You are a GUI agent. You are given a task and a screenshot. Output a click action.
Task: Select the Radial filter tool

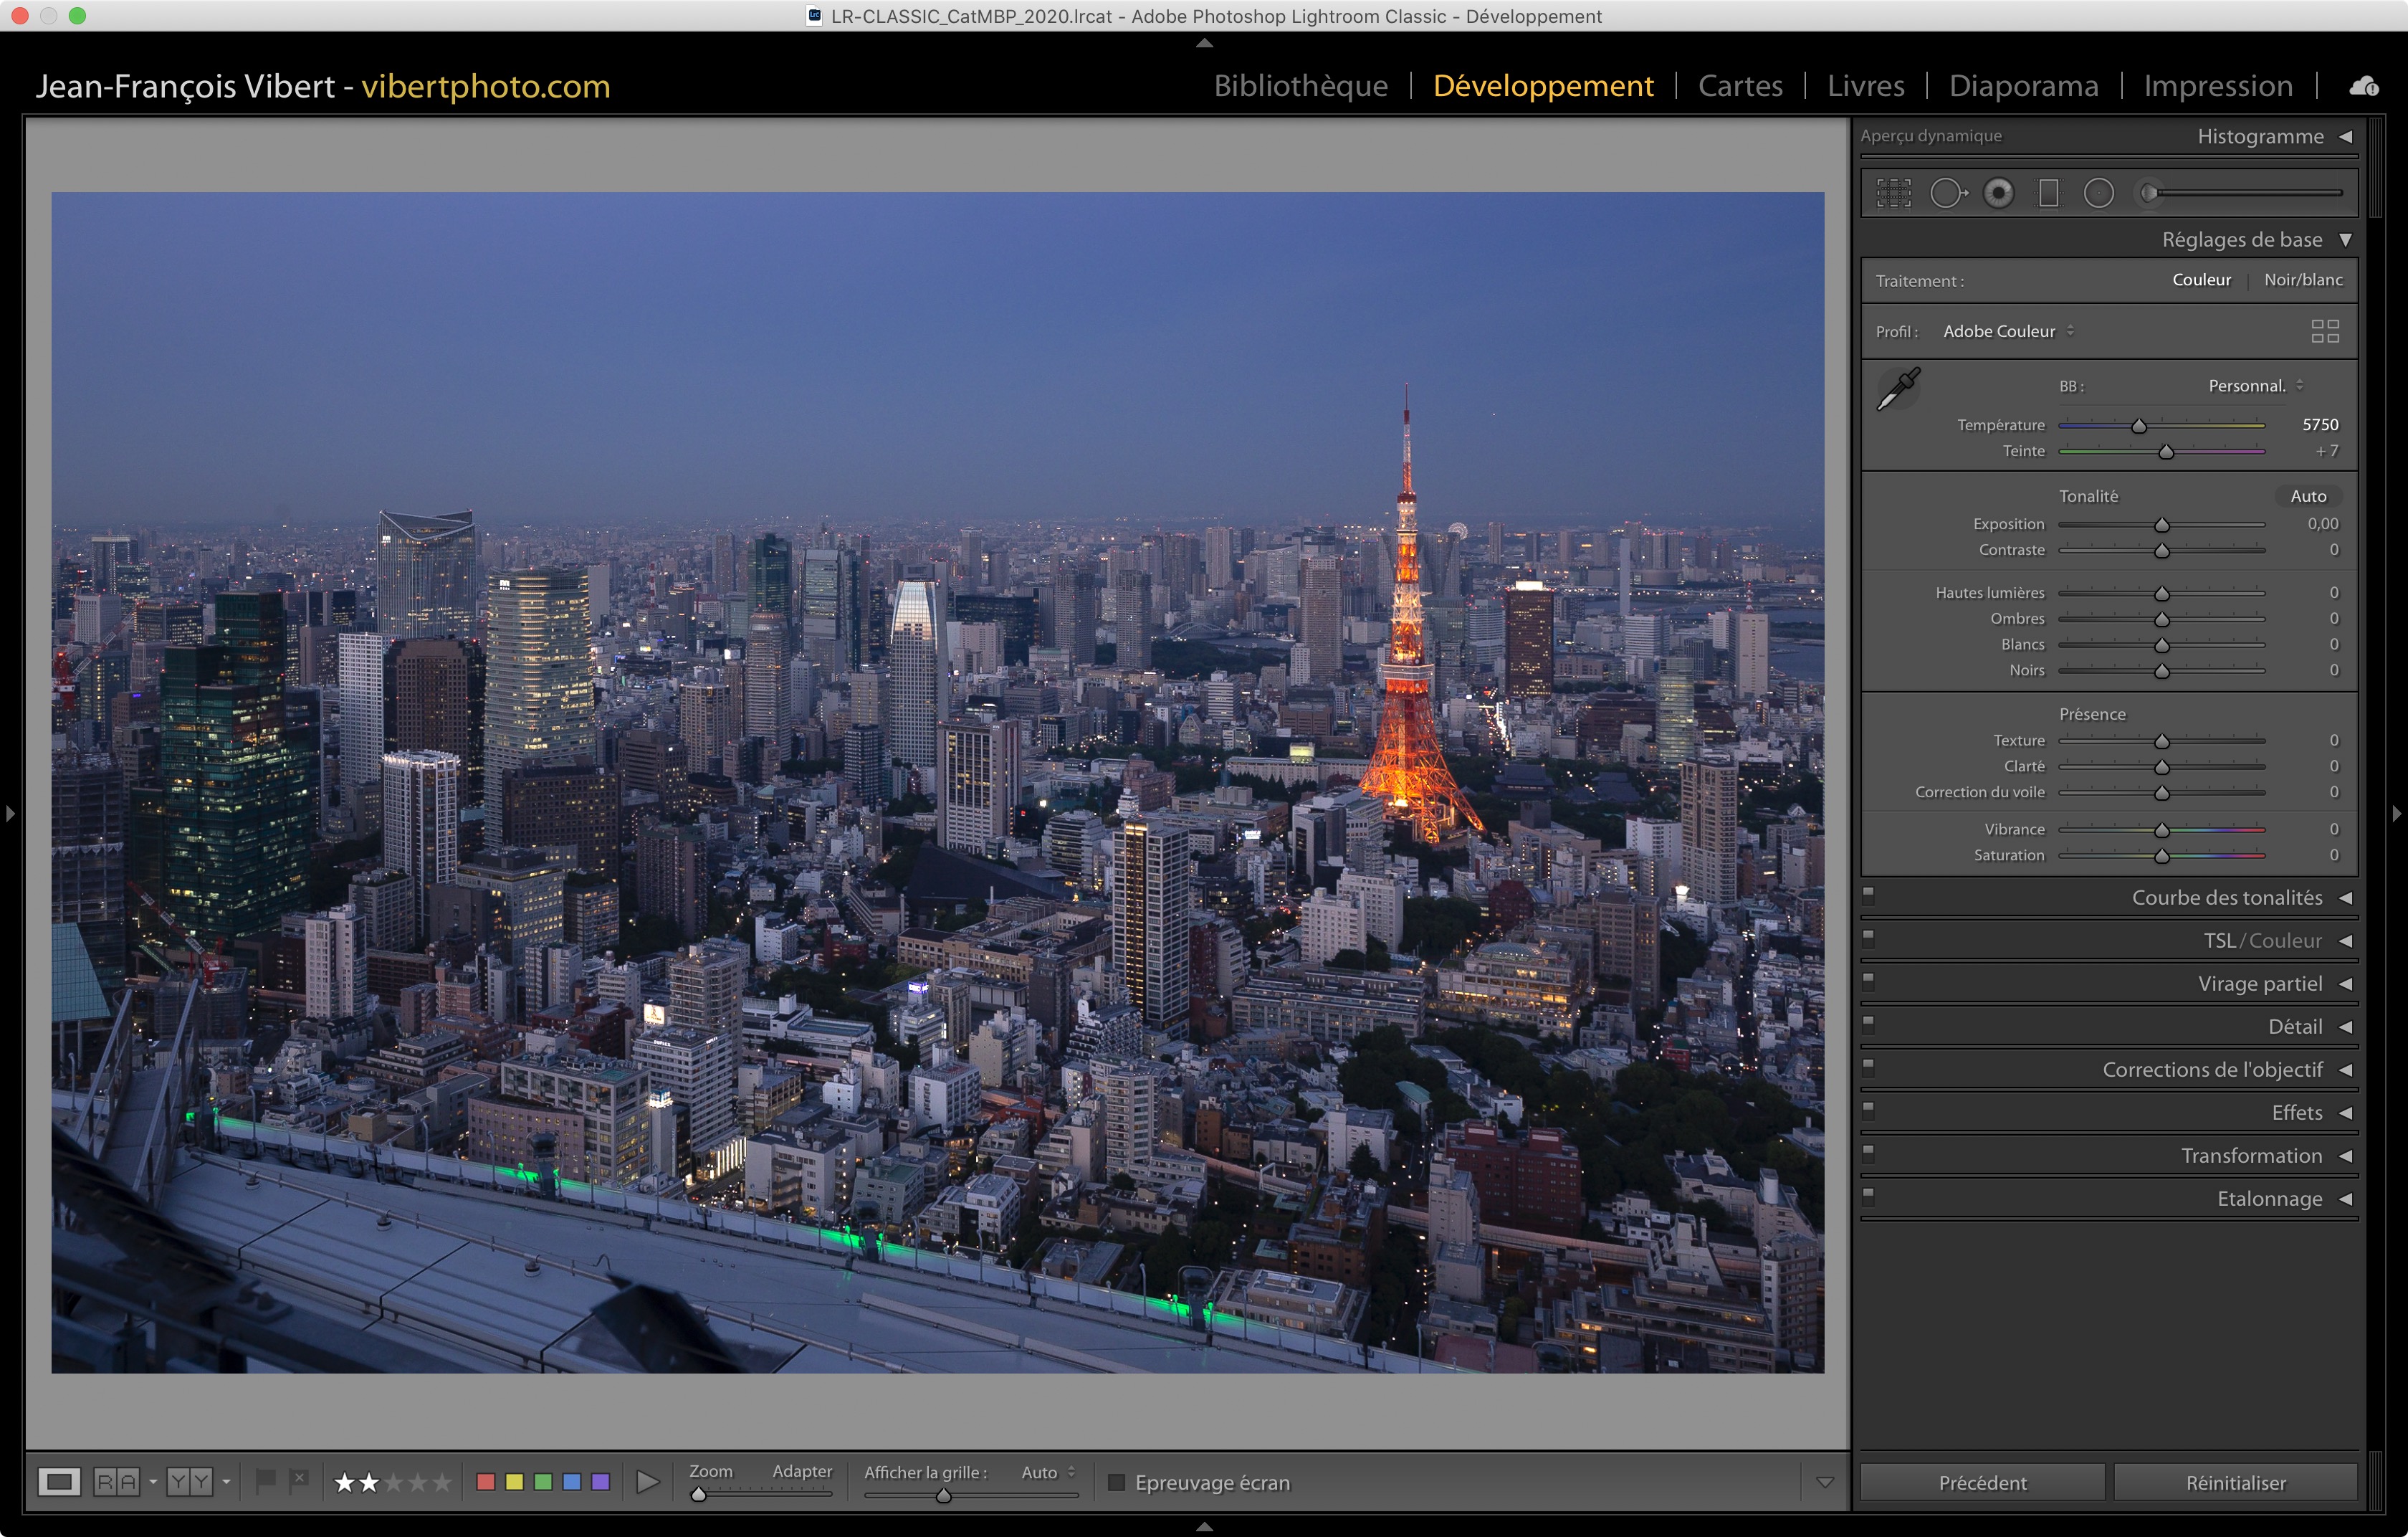[x=2098, y=193]
